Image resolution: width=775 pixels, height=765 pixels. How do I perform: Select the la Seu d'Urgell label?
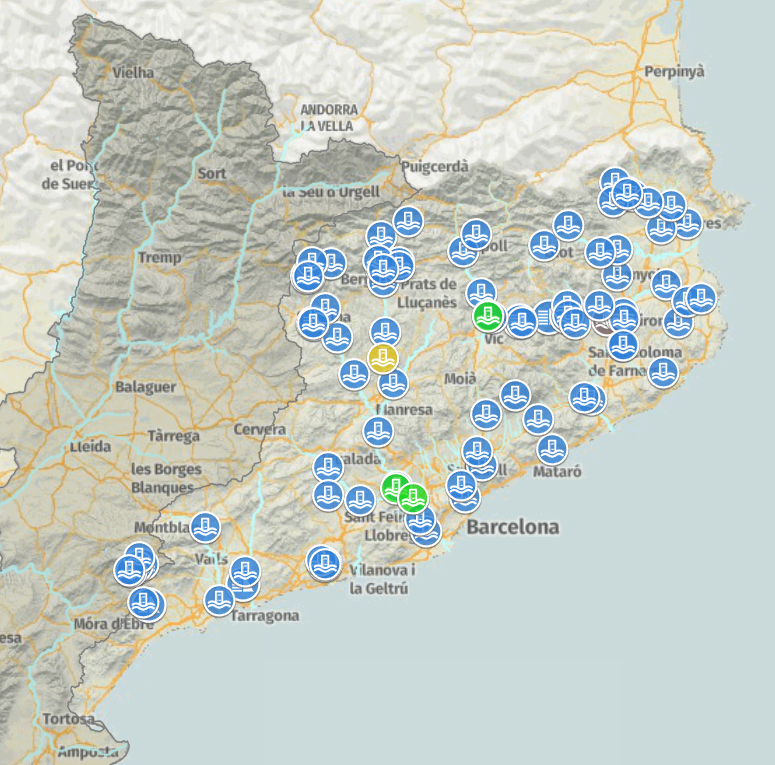[331, 192]
